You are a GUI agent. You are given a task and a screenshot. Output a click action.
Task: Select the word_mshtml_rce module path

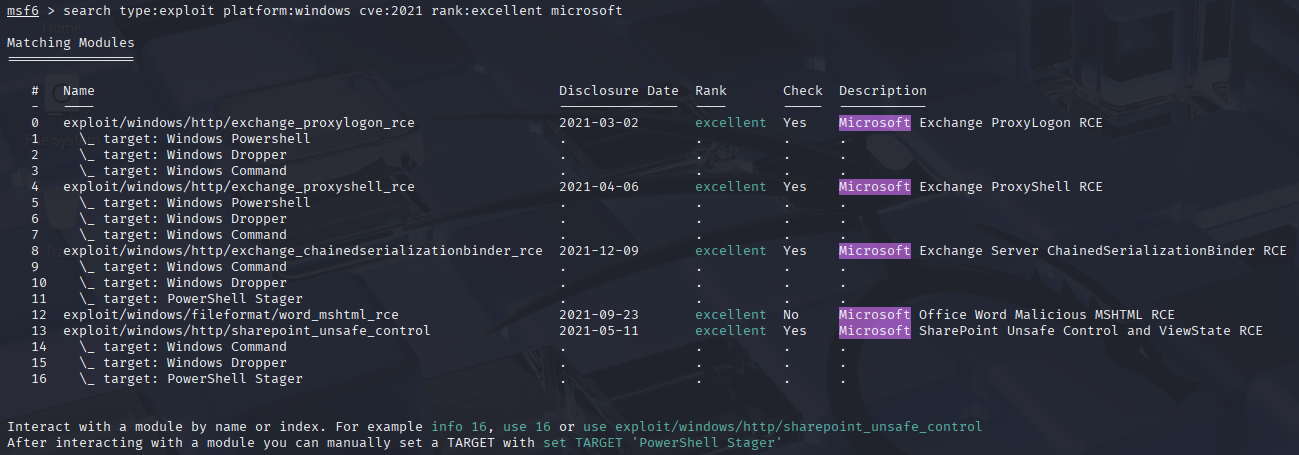click(230, 315)
